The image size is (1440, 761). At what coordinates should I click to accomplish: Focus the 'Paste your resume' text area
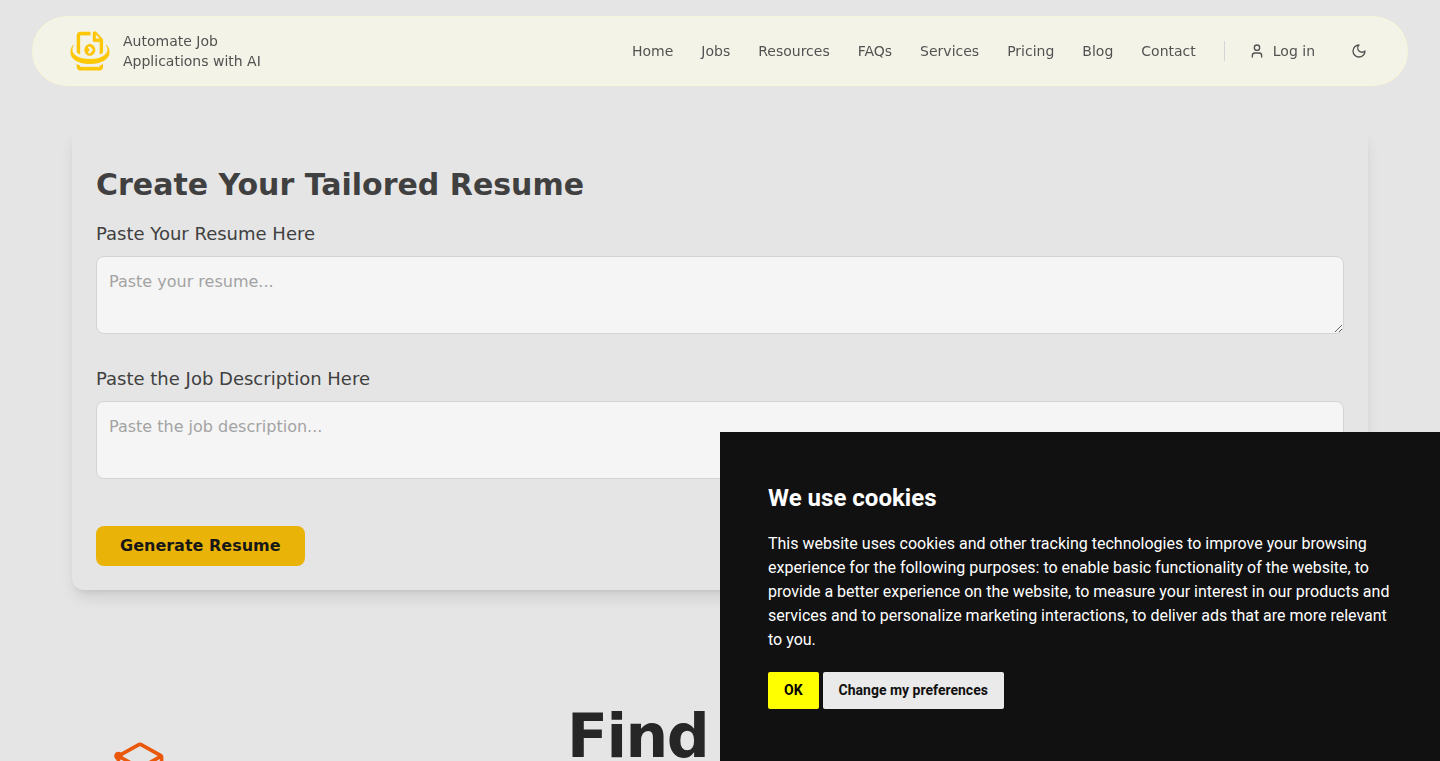tap(719, 295)
